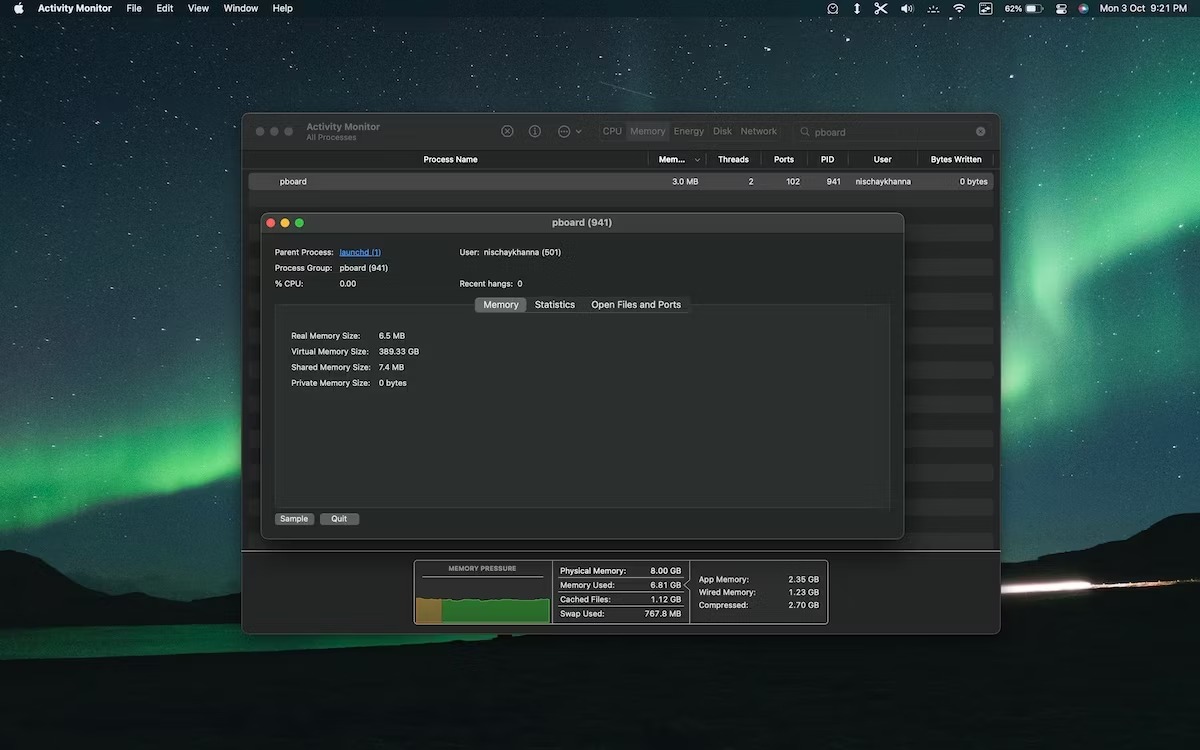1200x750 pixels.
Task: Open the View menu
Action: [x=199, y=8]
